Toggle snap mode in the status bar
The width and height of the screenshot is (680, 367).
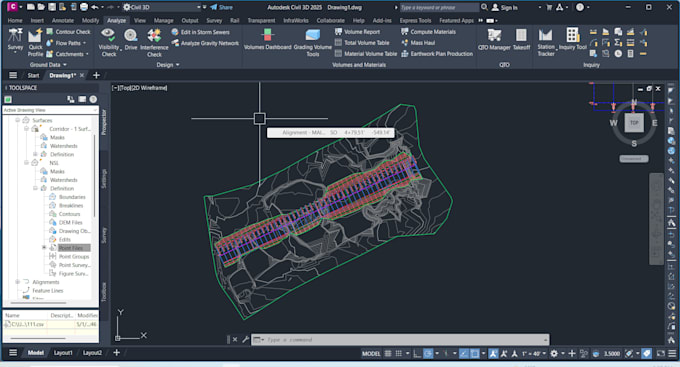(x=399, y=354)
